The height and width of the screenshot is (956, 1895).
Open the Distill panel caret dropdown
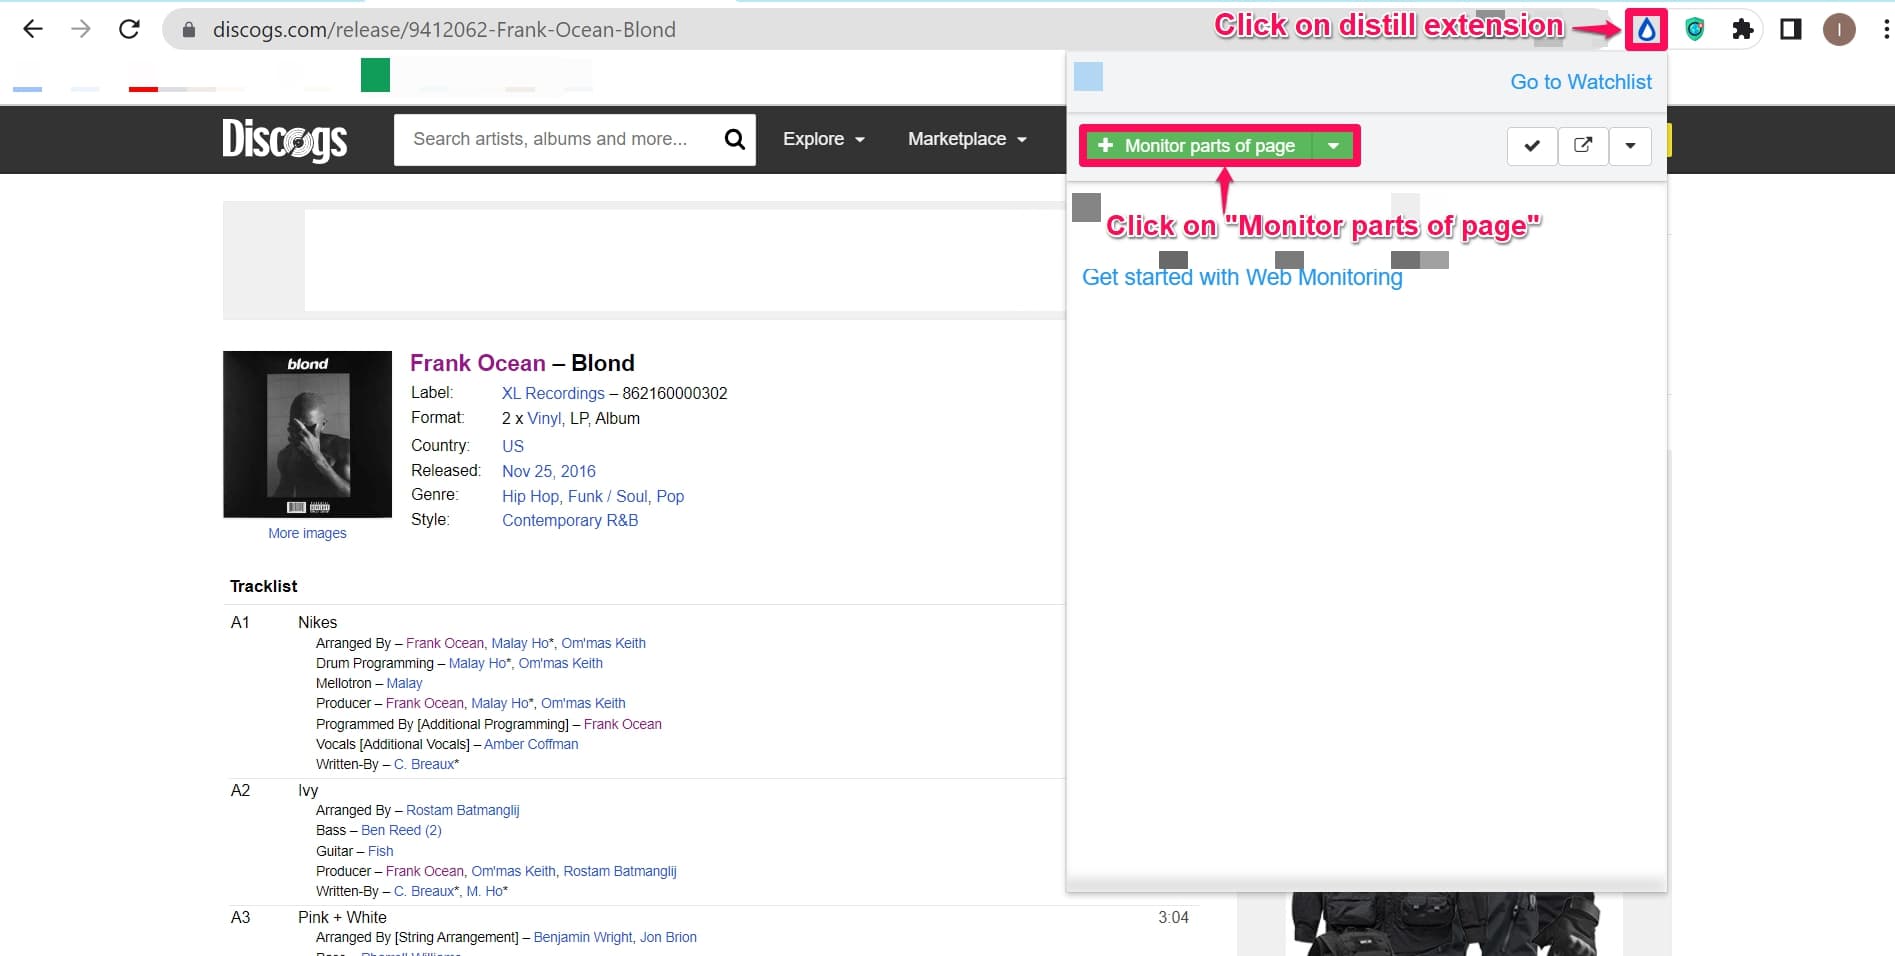pyautogui.click(x=1630, y=146)
